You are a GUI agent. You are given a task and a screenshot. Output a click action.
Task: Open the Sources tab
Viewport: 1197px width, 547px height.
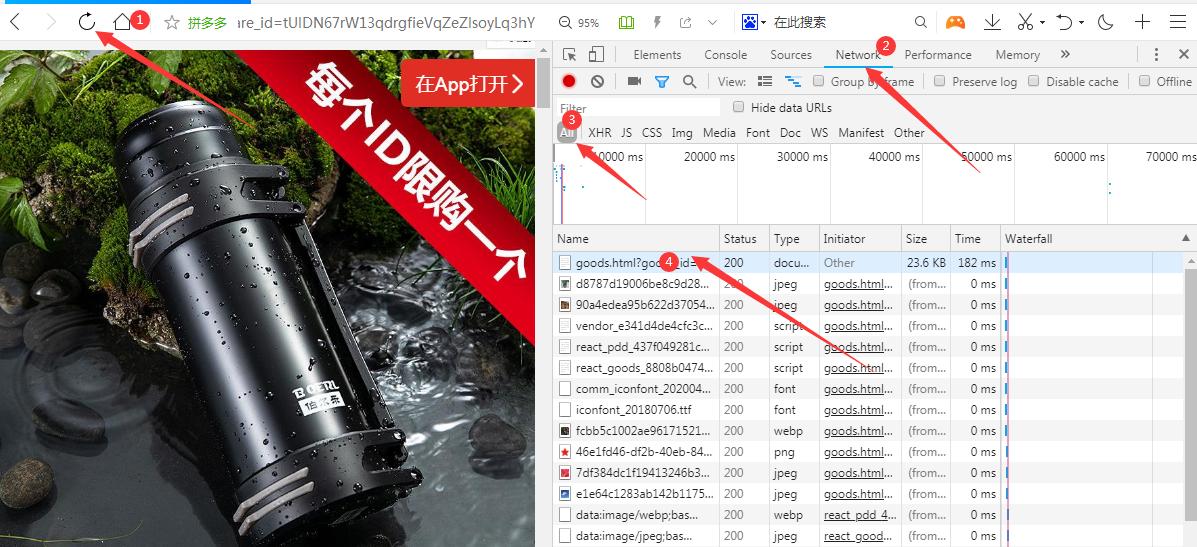(x=791, y=54)
